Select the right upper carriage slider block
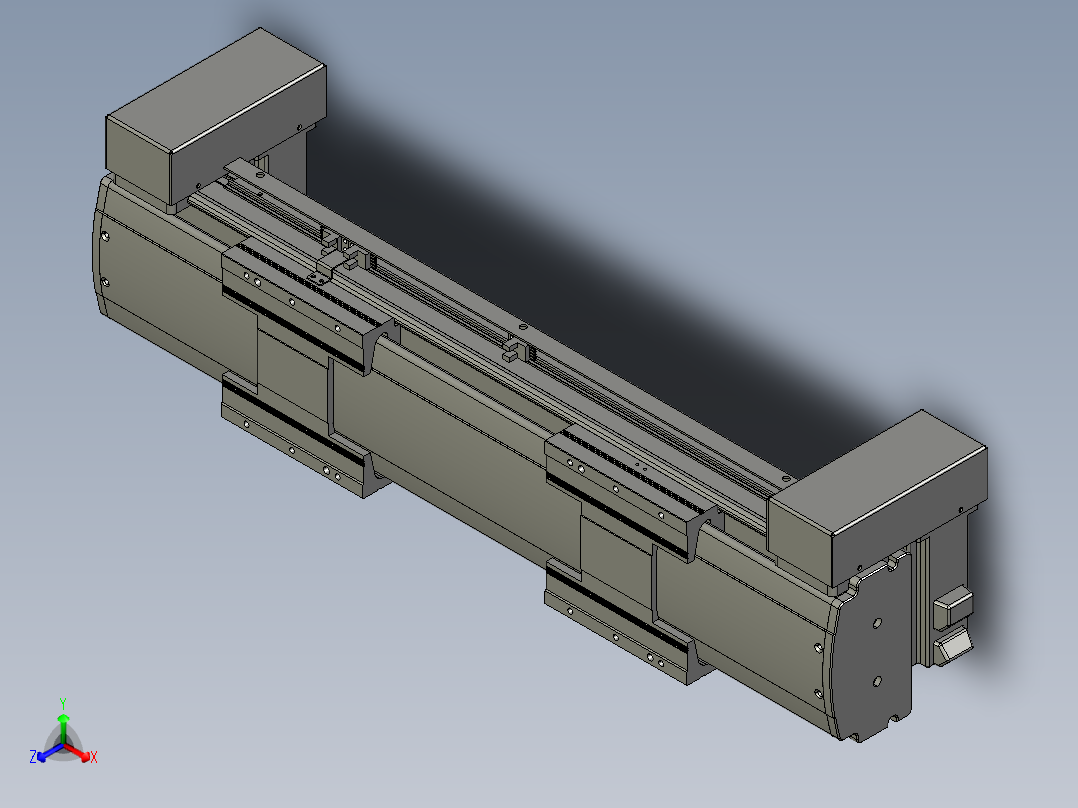 click(x=632, y=491)
